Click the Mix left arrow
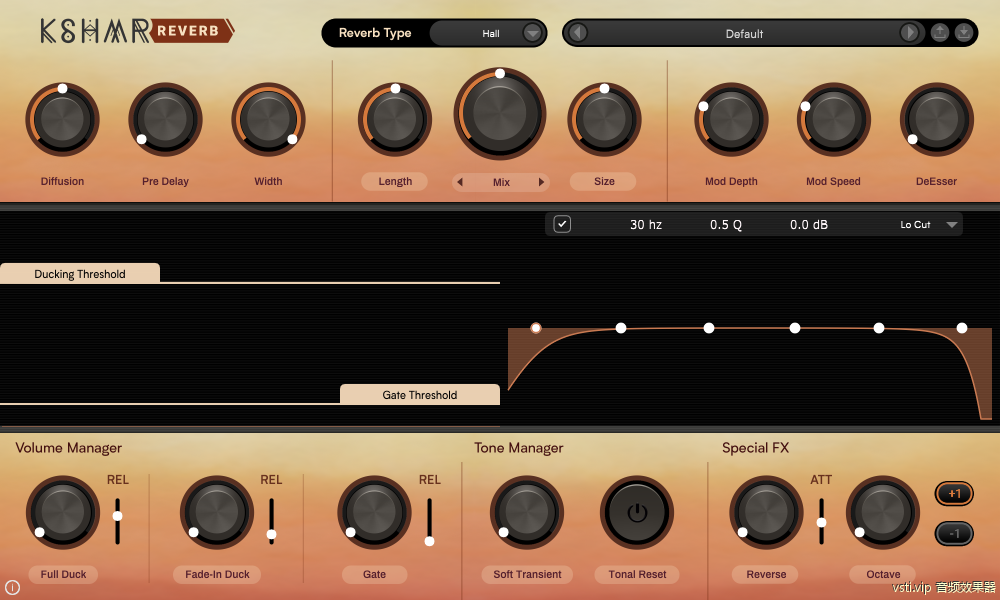Screen dimensions: 1000x600 [460, 182]
